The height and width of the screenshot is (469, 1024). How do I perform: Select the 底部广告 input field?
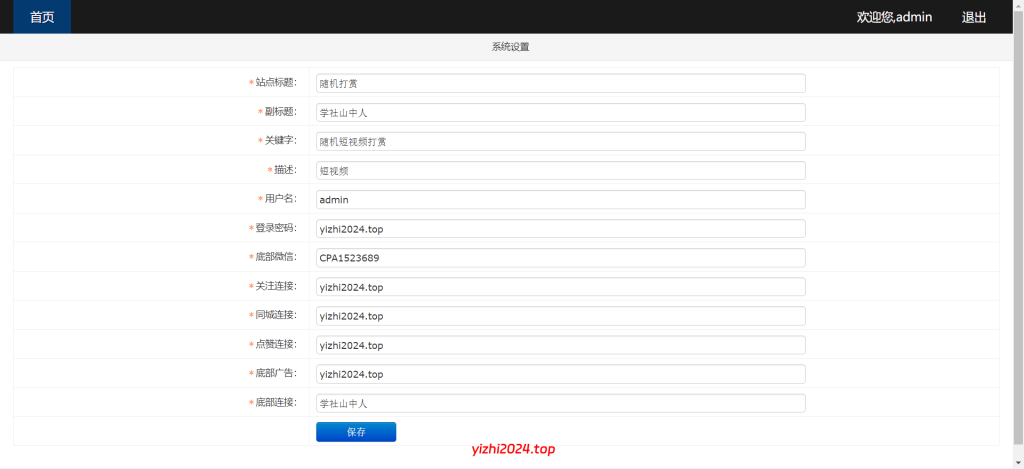(x=560, y=374)
